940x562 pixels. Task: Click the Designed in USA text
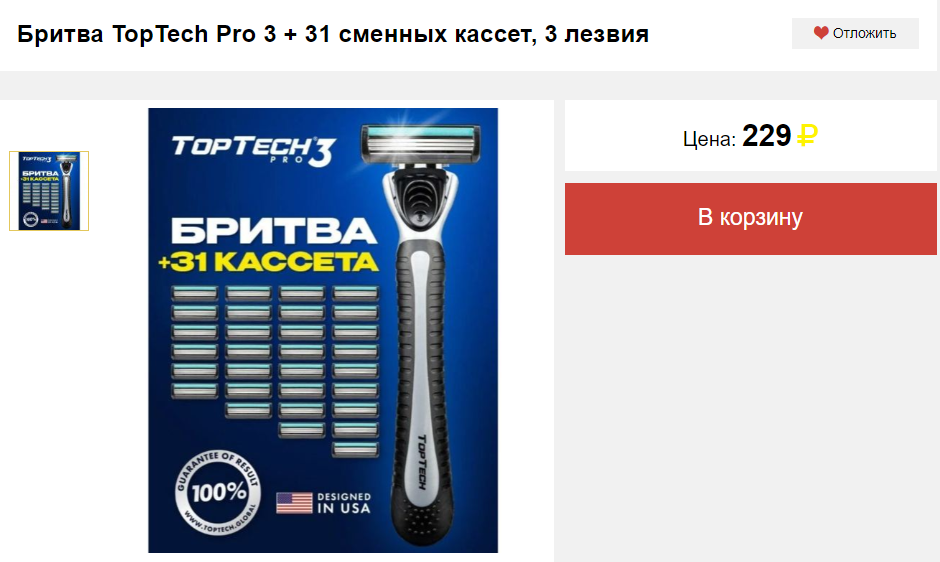[344, 503]
